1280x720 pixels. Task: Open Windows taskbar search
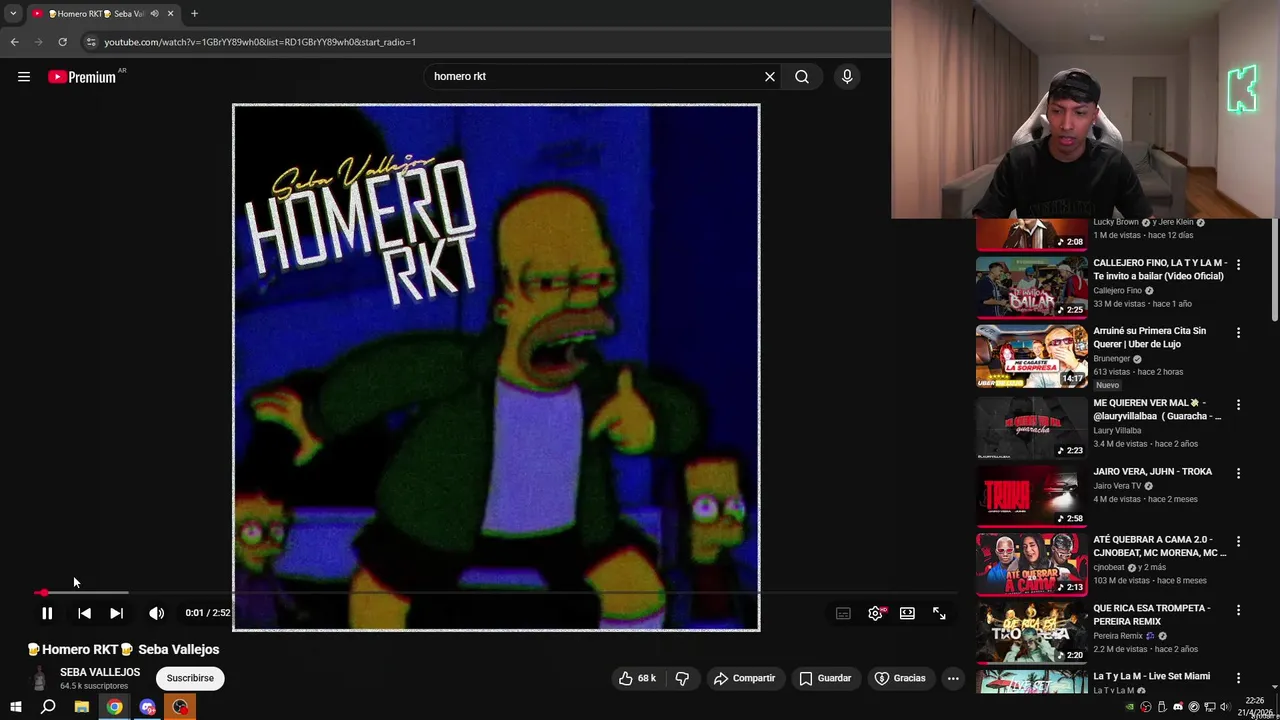[48, 707]
